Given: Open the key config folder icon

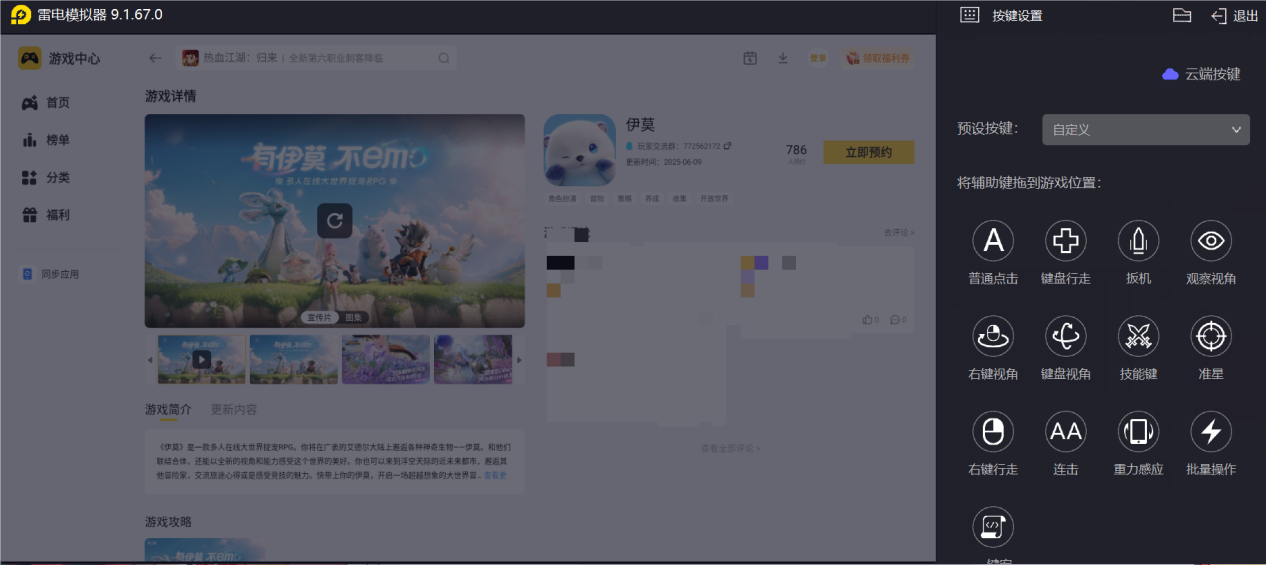Looking at the screenshot, I should coord(1182,15).
